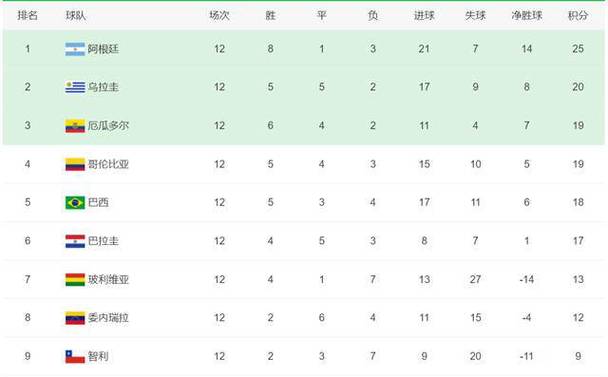The width and height of the screenshot is (608, 377).
Task: Open the 巴西 team link
Action: coord(98,202)
